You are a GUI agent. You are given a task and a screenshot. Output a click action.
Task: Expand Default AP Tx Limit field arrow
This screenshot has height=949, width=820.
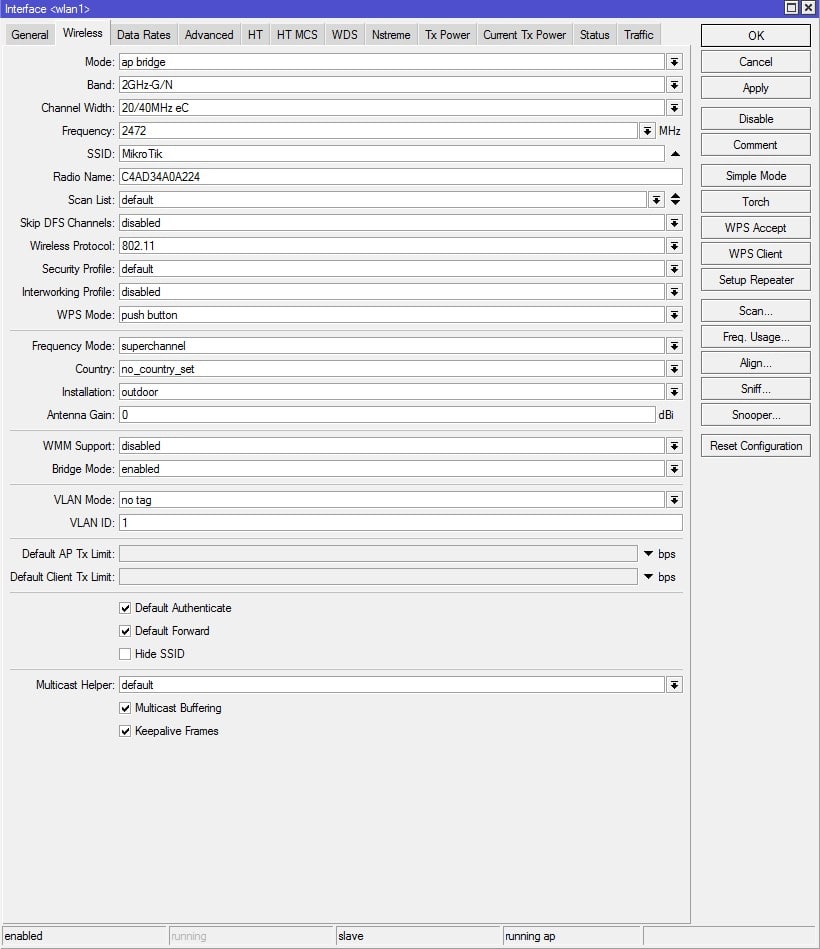pos(648,554)
